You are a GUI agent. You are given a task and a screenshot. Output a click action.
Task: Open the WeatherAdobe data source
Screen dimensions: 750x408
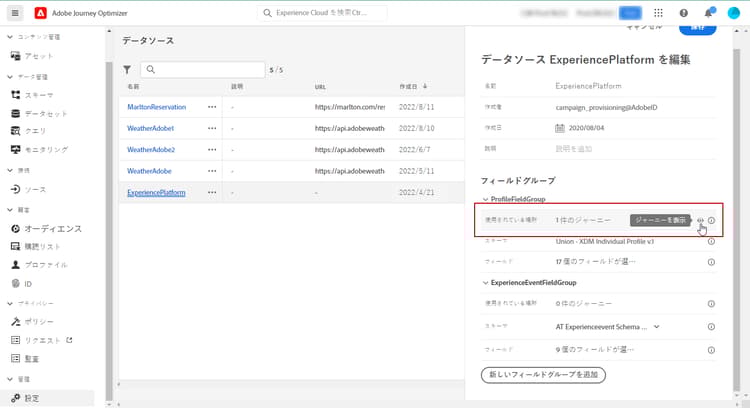(x=149, y=171)
